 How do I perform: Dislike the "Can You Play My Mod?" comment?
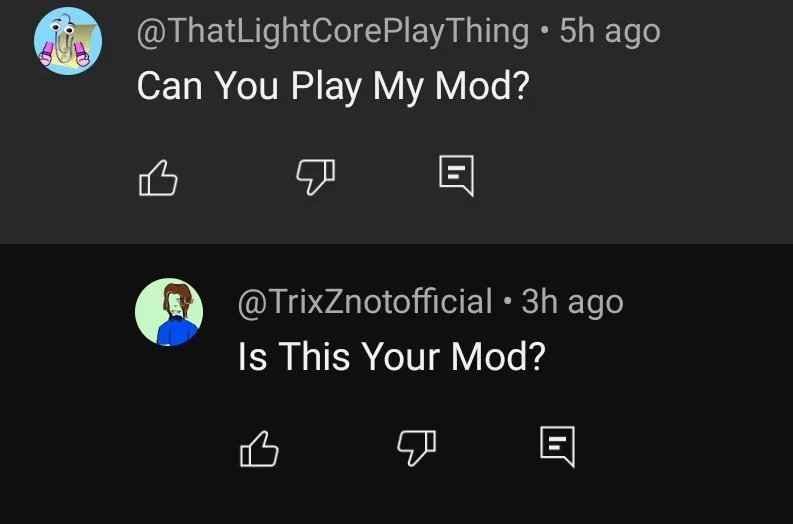(x=316, y=178)
